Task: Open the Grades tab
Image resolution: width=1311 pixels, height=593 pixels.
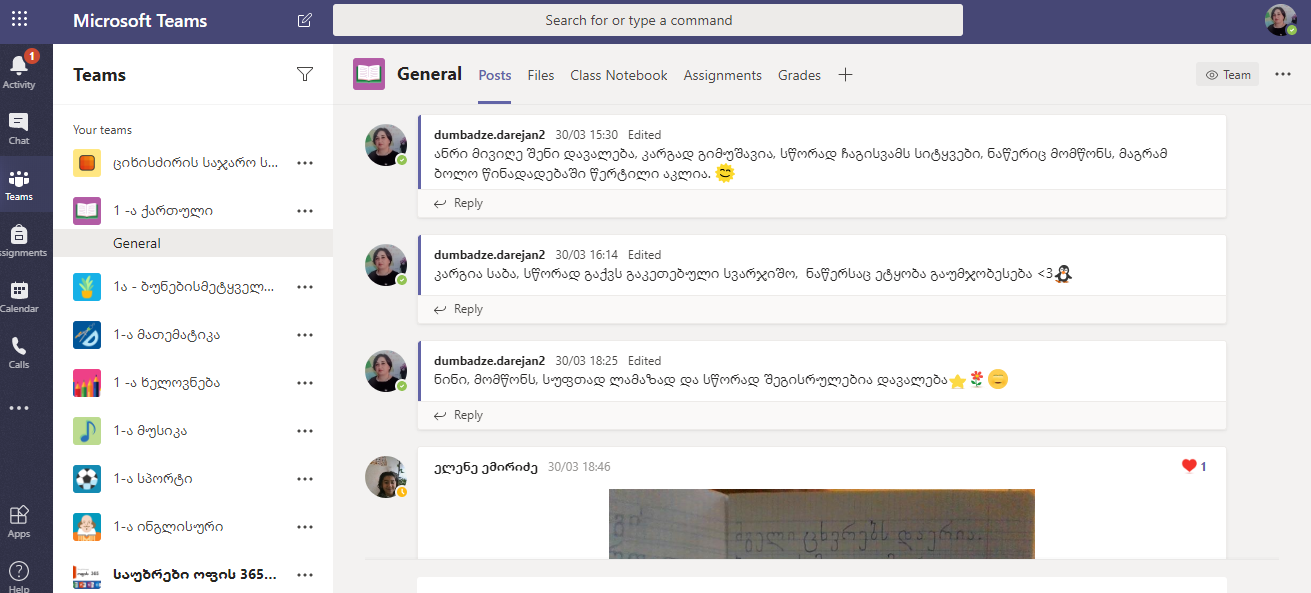Action: tap(800, 75)
